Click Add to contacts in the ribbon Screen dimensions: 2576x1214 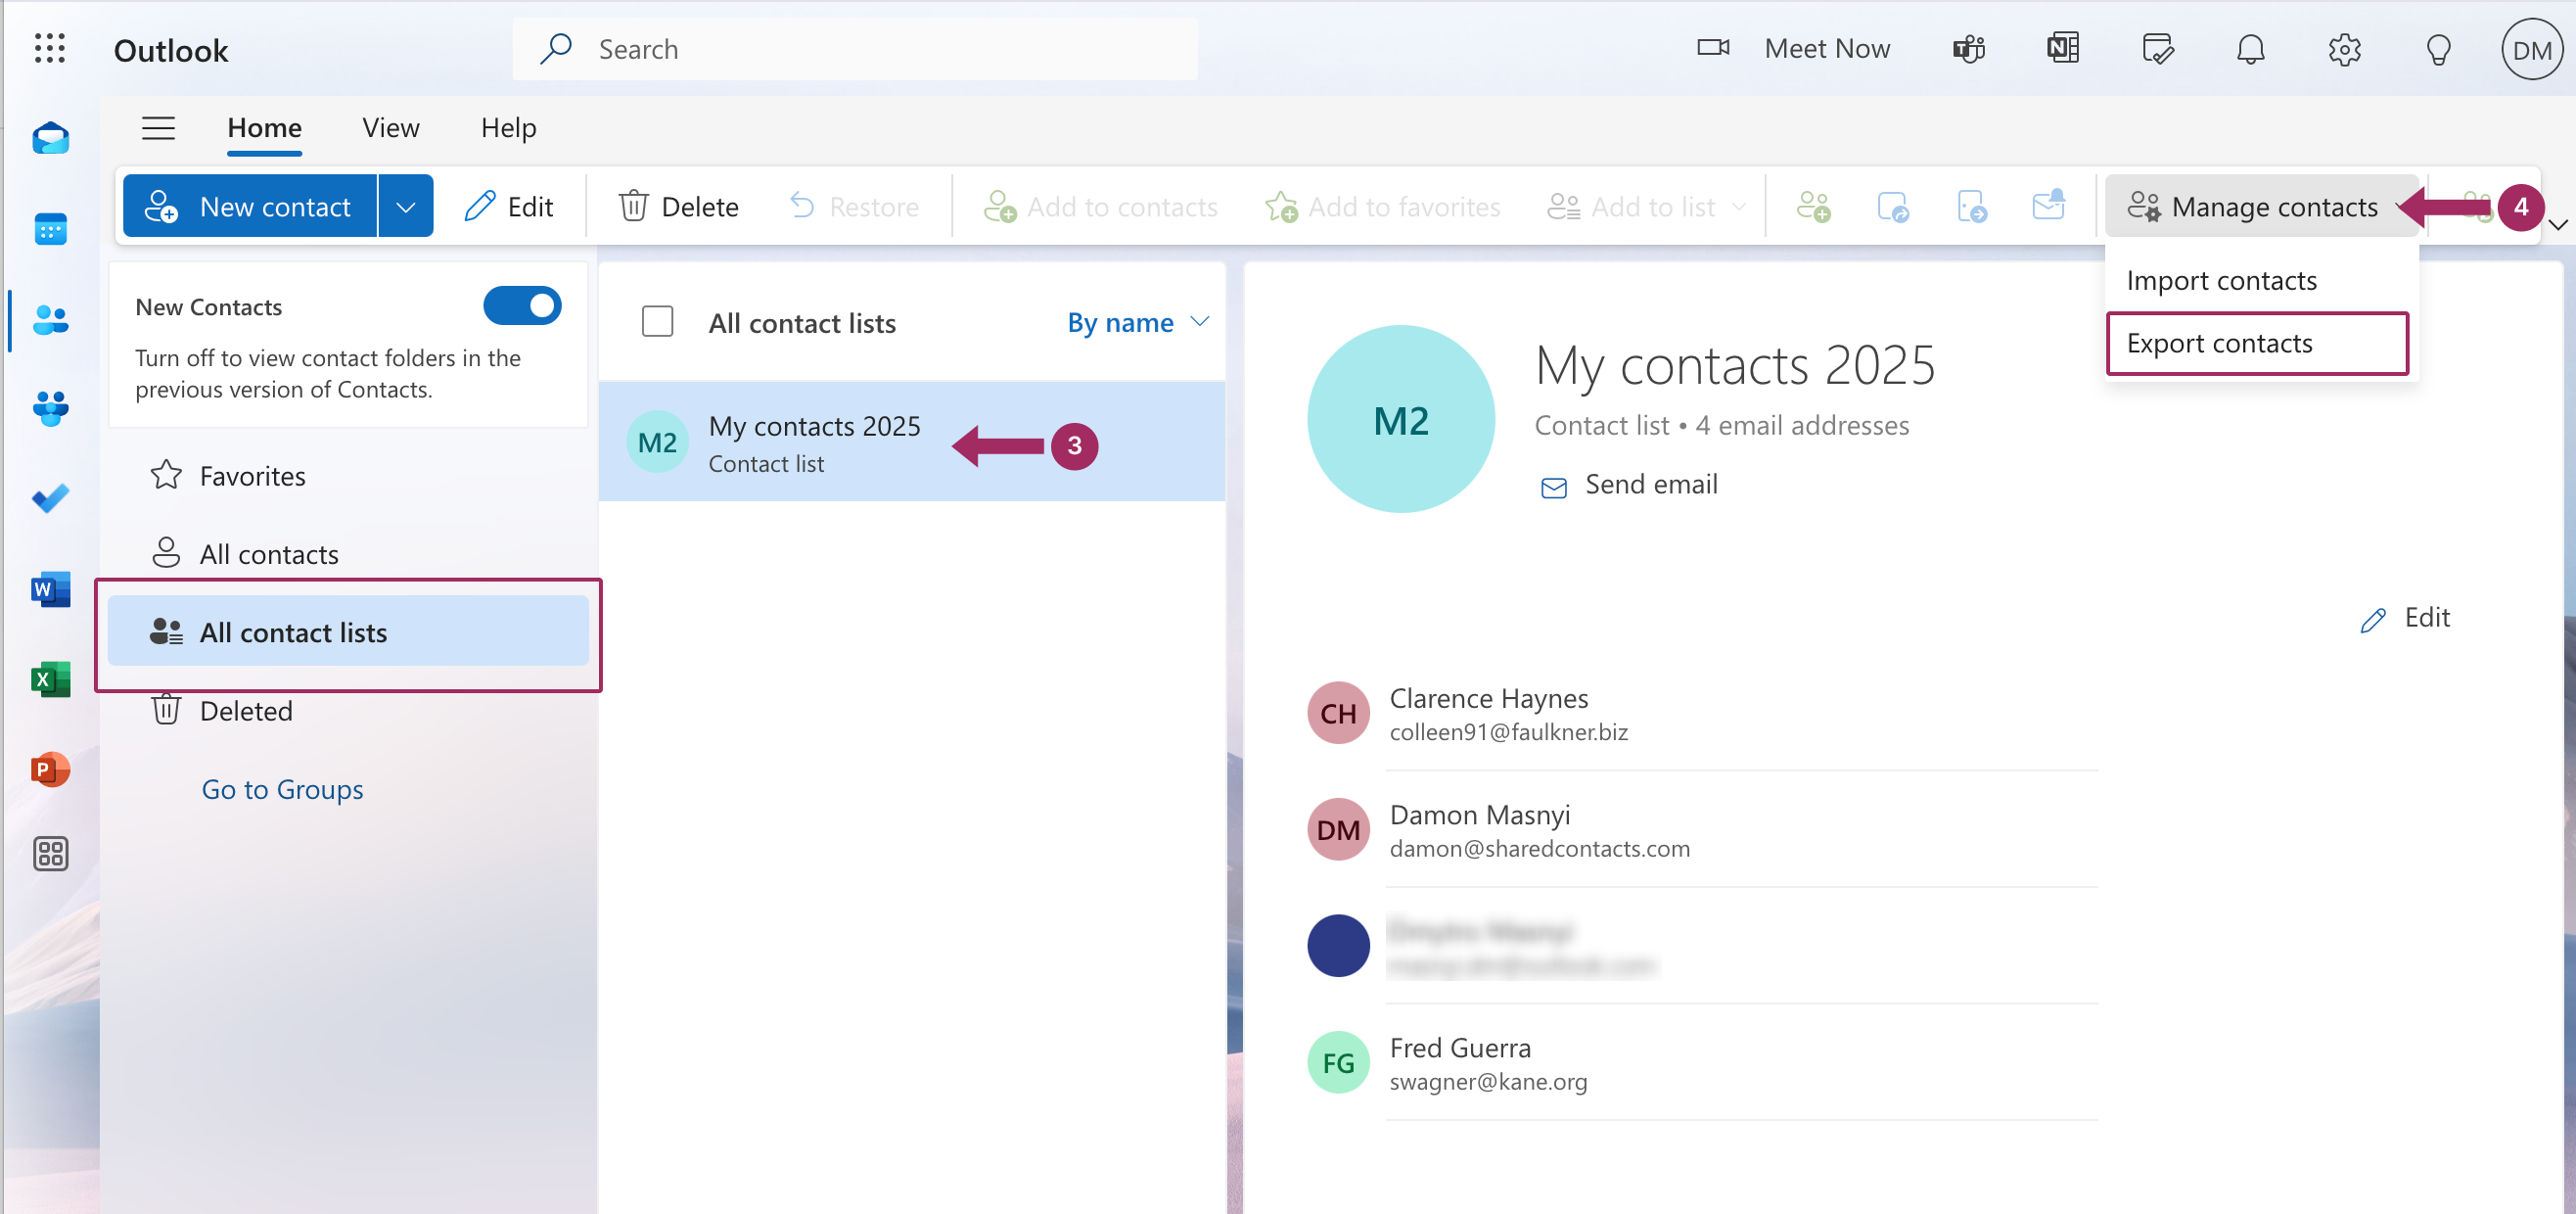(x=1101, y=206)
